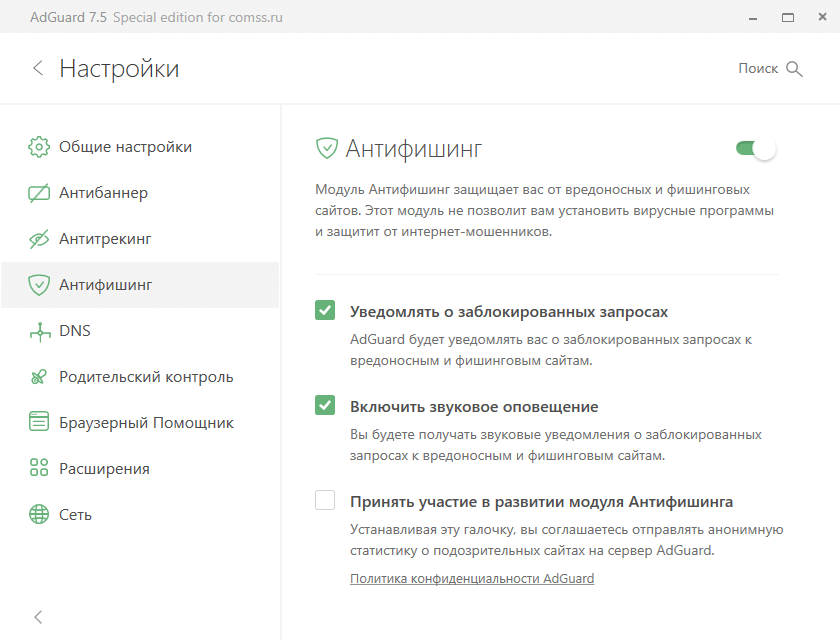Click the Extensions four-squares icon
The image size is (840, 640).
point(39,469)
